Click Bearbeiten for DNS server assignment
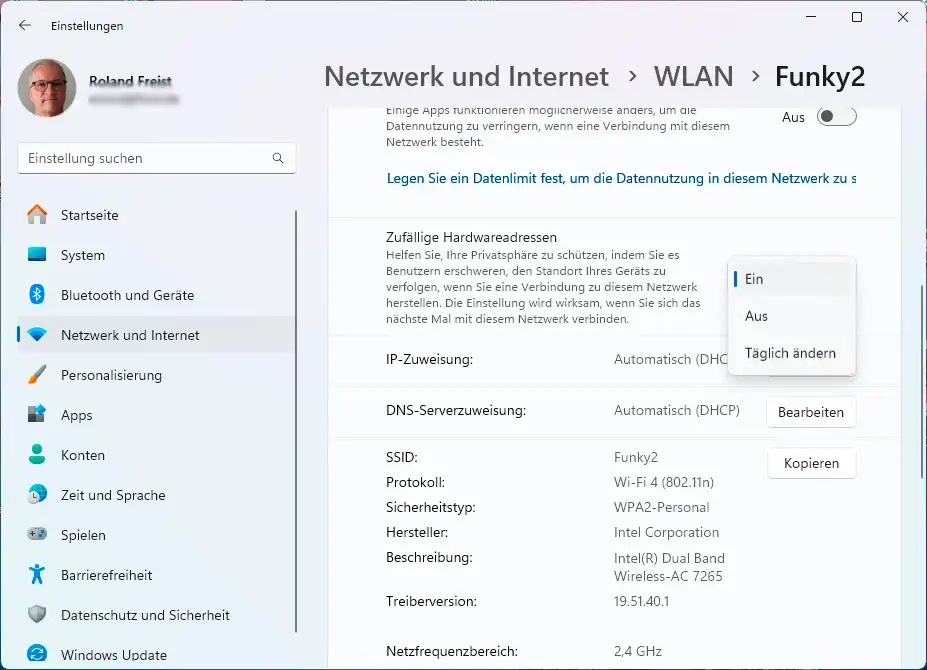The image size is (927, 670). point(810,412)
